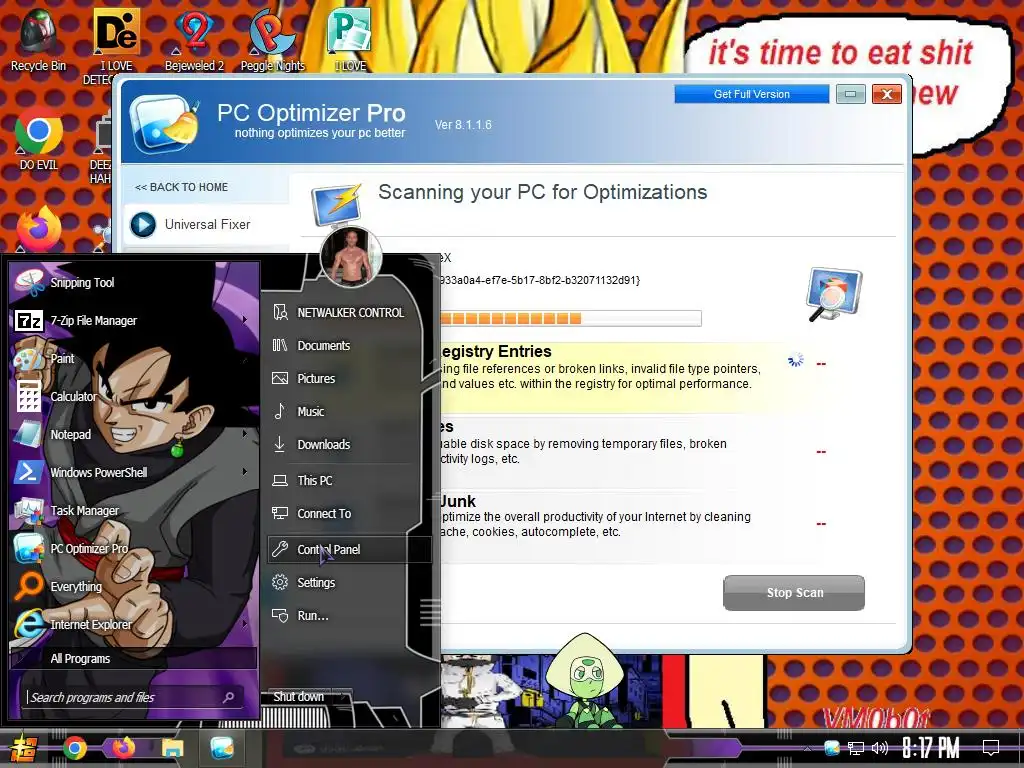Stop the scan in PC Optimizer
Viewport: 1024px width, 768px height.
click(794, 592)
